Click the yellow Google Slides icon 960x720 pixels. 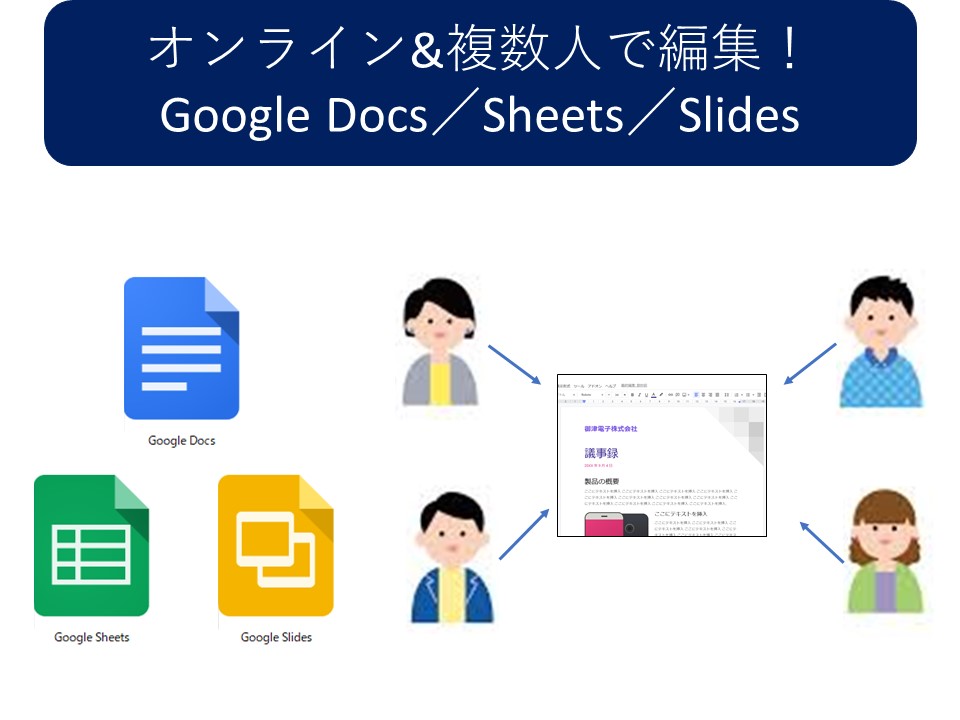[x=276, y=545]
